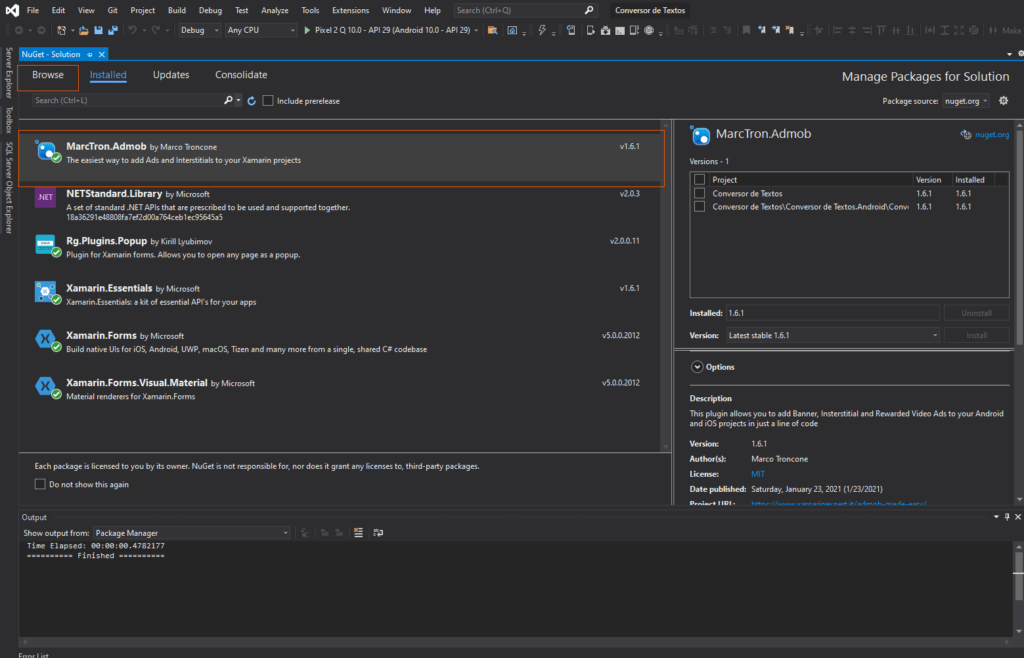Click the Visual Studio logo icon
The image size is (1024, 658).
tap(12, 10)
